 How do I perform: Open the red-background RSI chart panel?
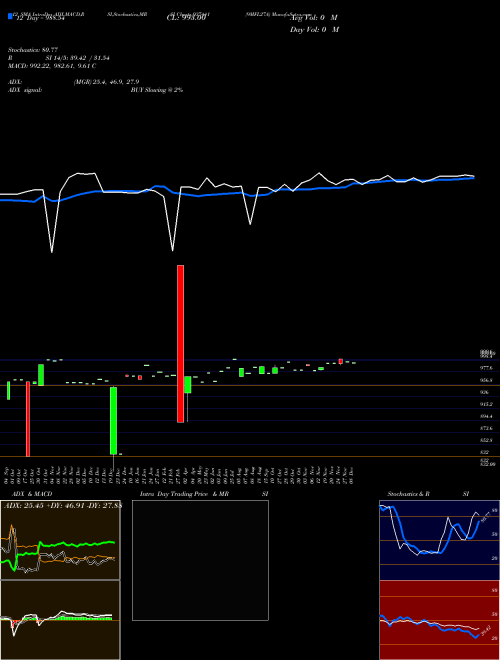point(439,620)
